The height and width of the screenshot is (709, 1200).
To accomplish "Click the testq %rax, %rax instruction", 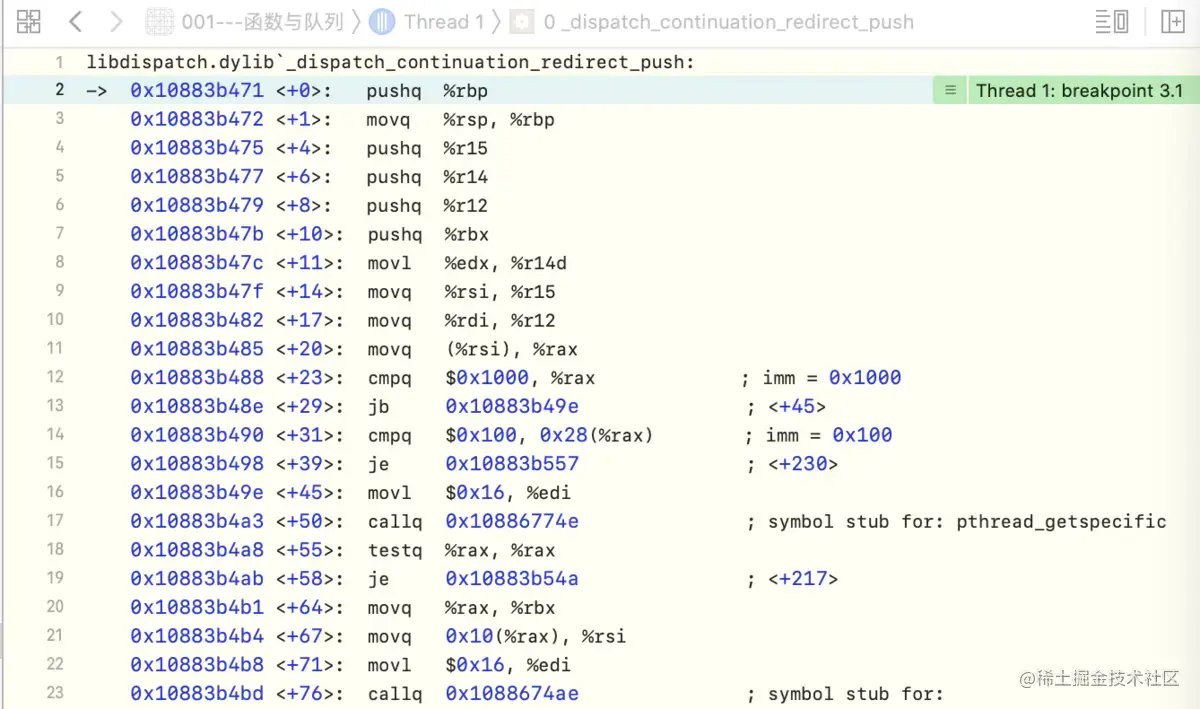I will click(460, 550).
